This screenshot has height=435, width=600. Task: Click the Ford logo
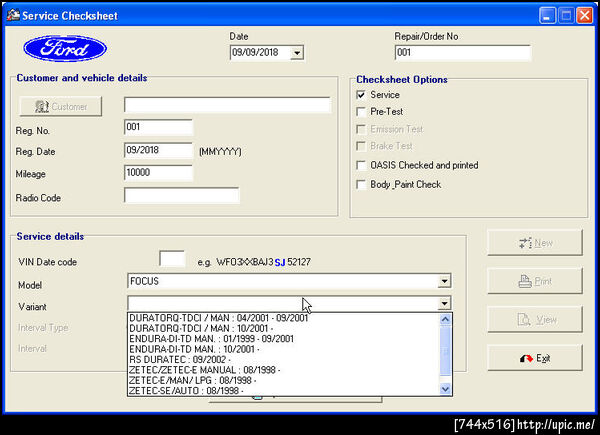pyautogui.click(x=65, y=49)
